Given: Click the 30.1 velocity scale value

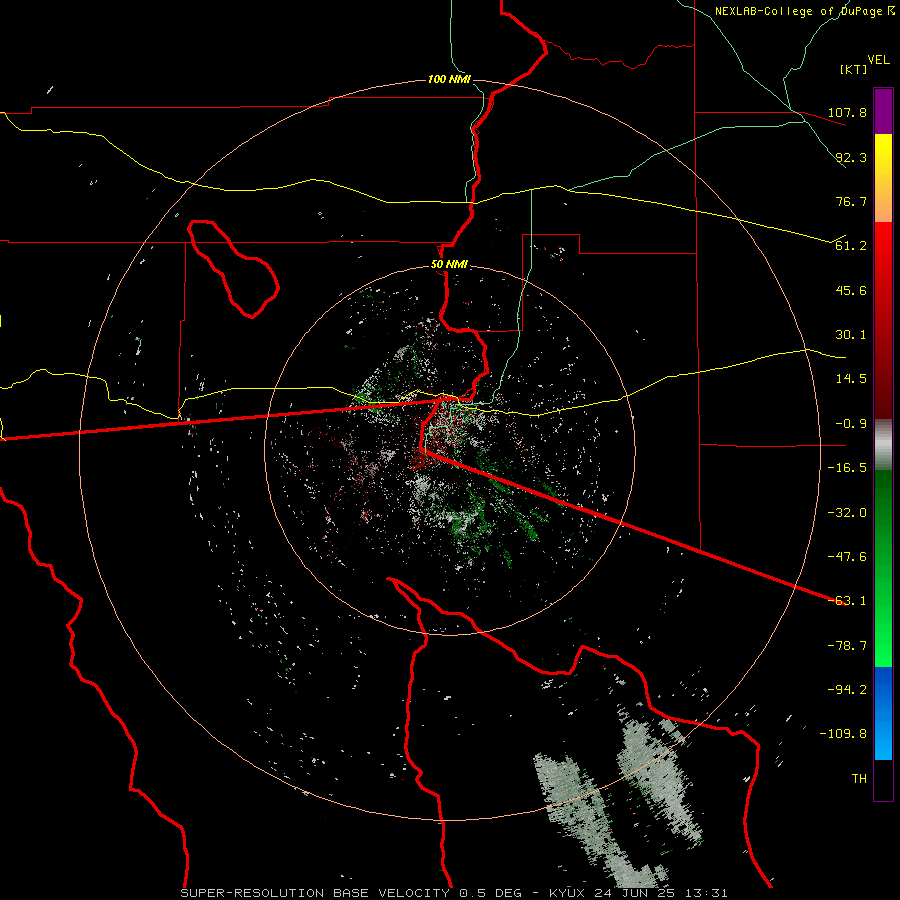Looking at the screenshot, I should (x=851, y=335).
